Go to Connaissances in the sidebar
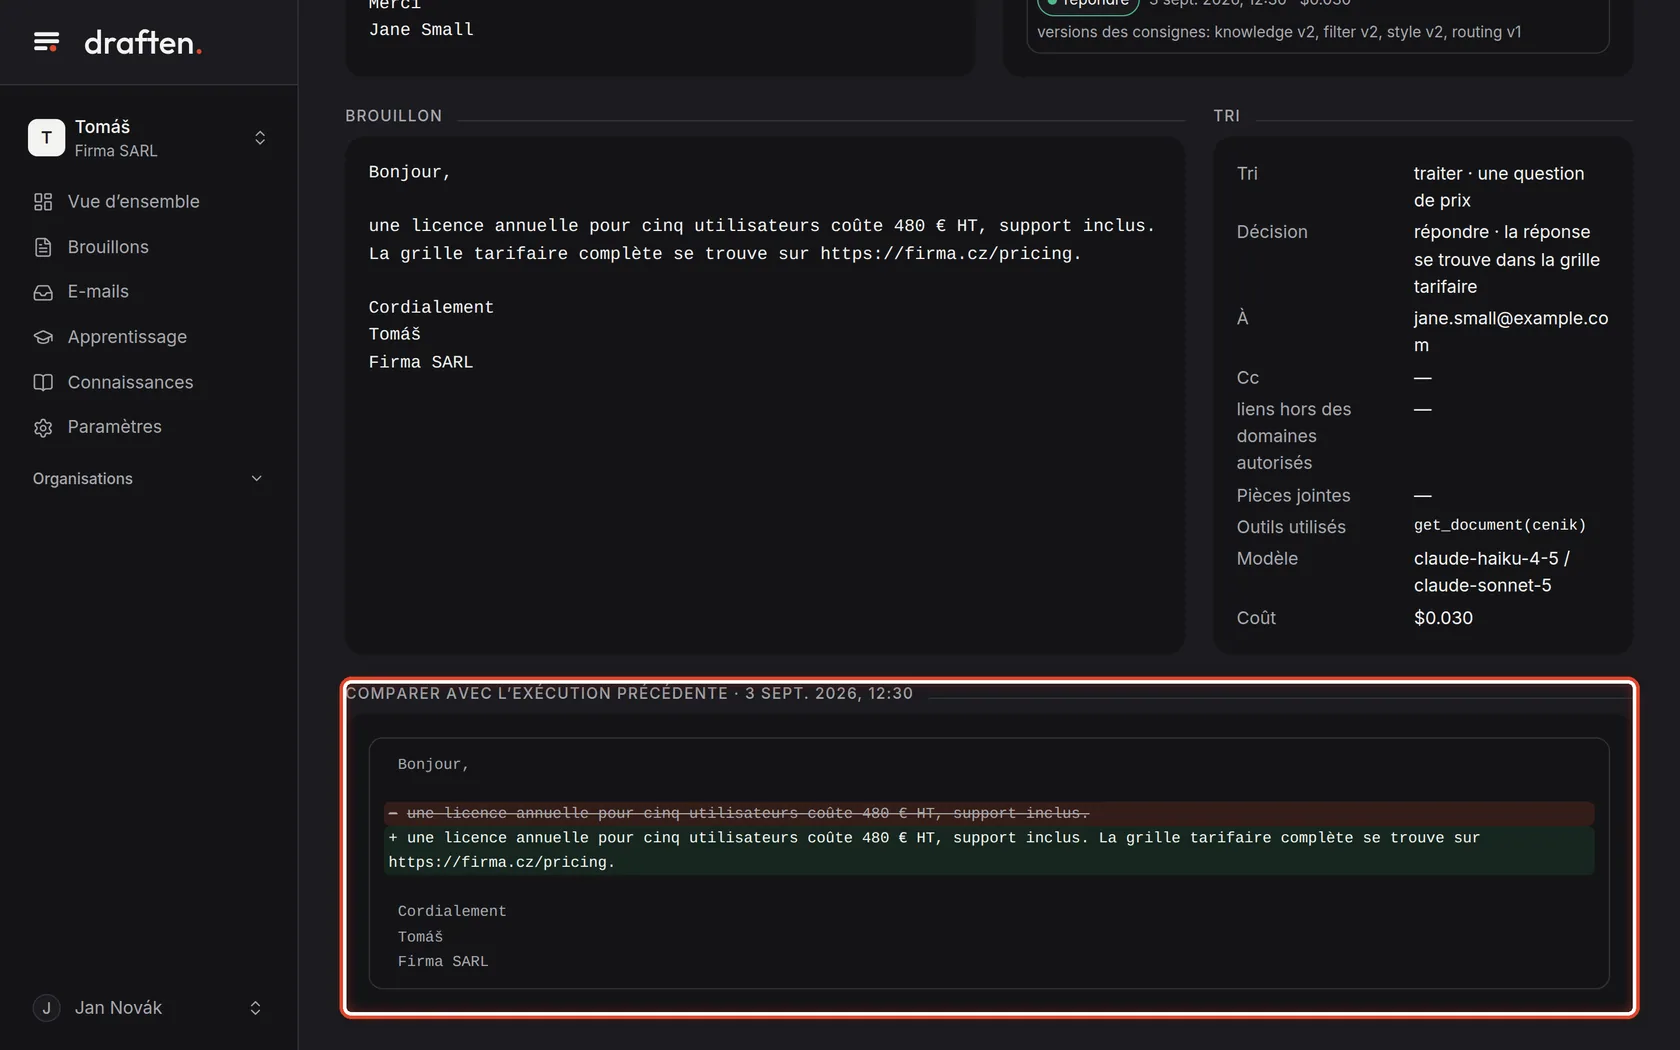 click(130, 382)
